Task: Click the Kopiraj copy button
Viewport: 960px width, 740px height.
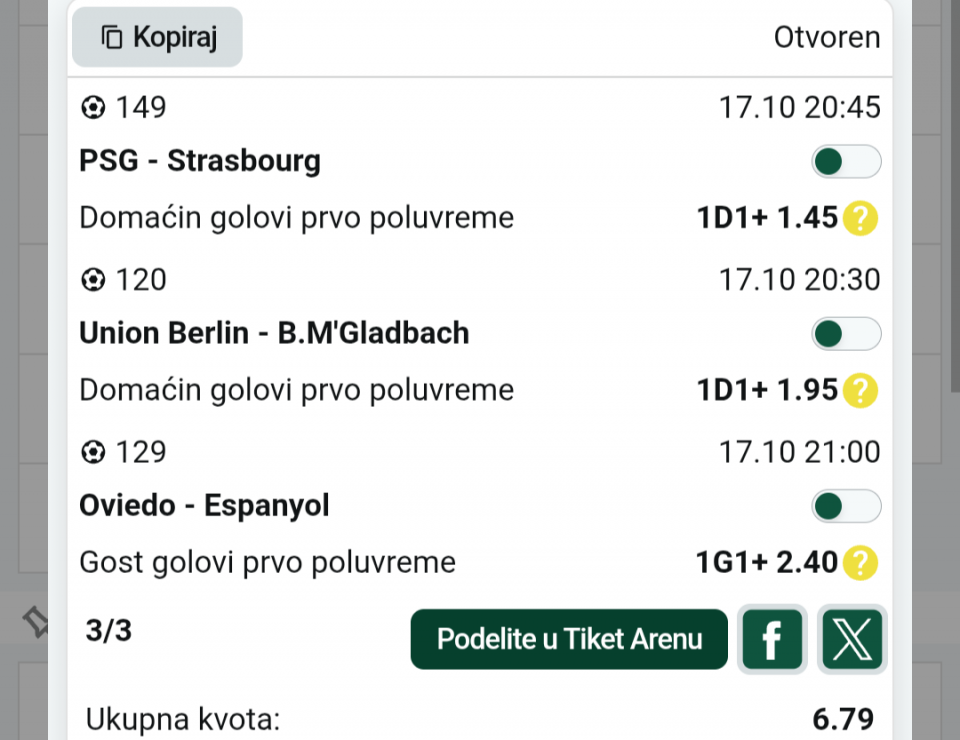Action: [x=157, y=38]
